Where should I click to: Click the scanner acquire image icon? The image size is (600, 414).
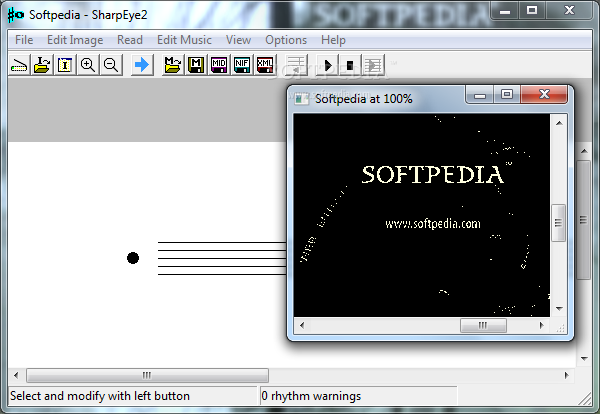click(x=19, y=65)
